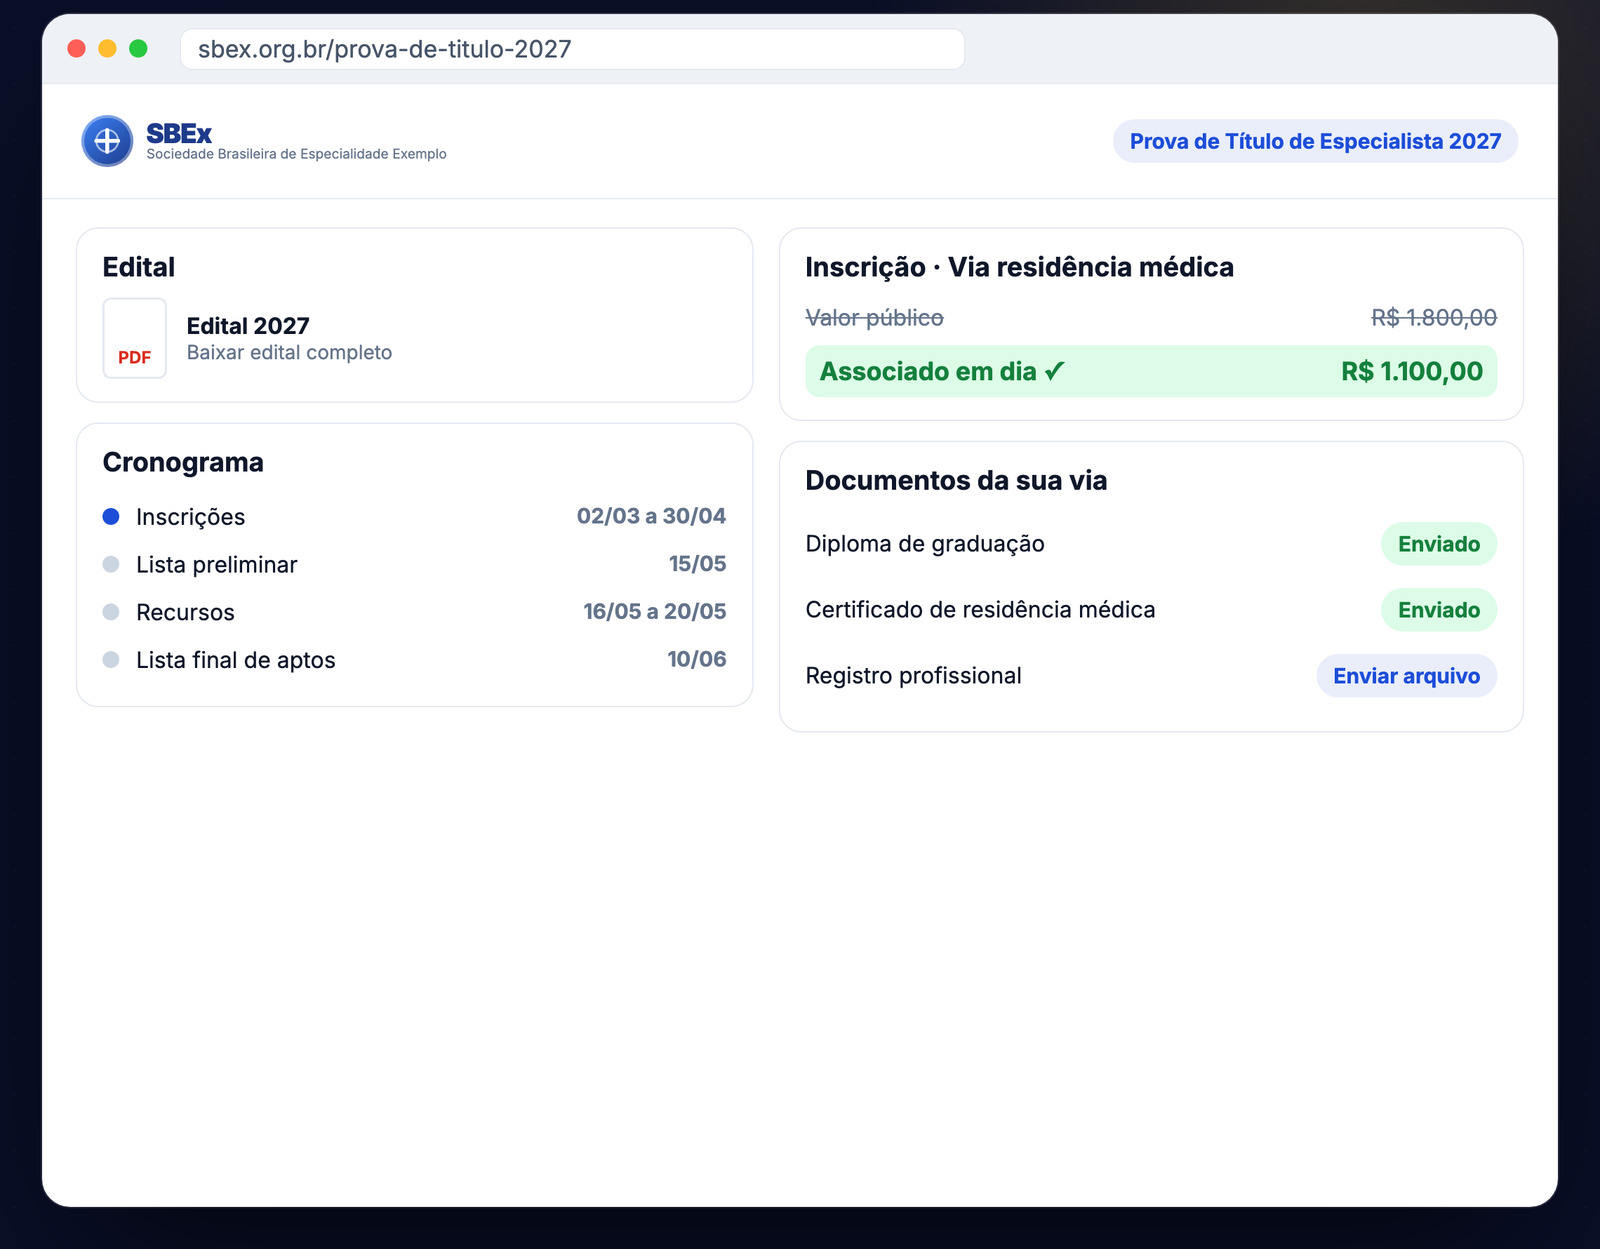Click Enviado badge for Certificado de residência médica
This screenshot has width=1600, height=1249.
pyautogui.click(x=1438, y=610)
